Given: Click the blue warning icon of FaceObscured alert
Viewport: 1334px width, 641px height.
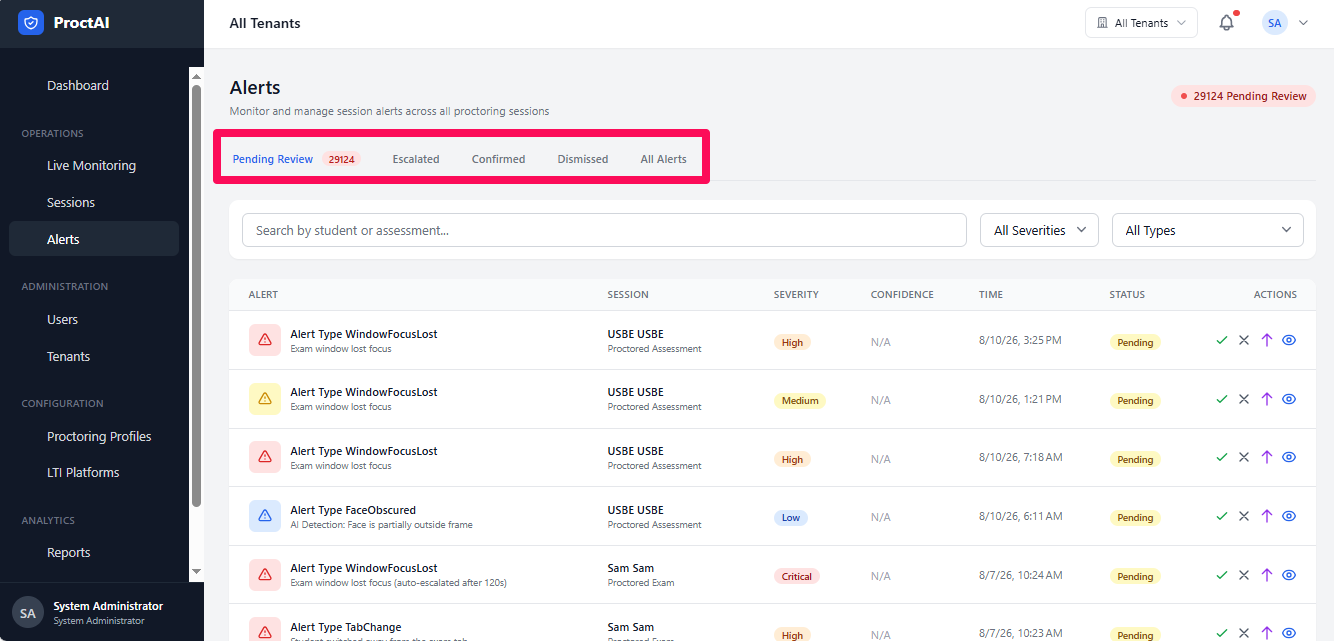Looking at the screenshot, I should pos(265,516).
